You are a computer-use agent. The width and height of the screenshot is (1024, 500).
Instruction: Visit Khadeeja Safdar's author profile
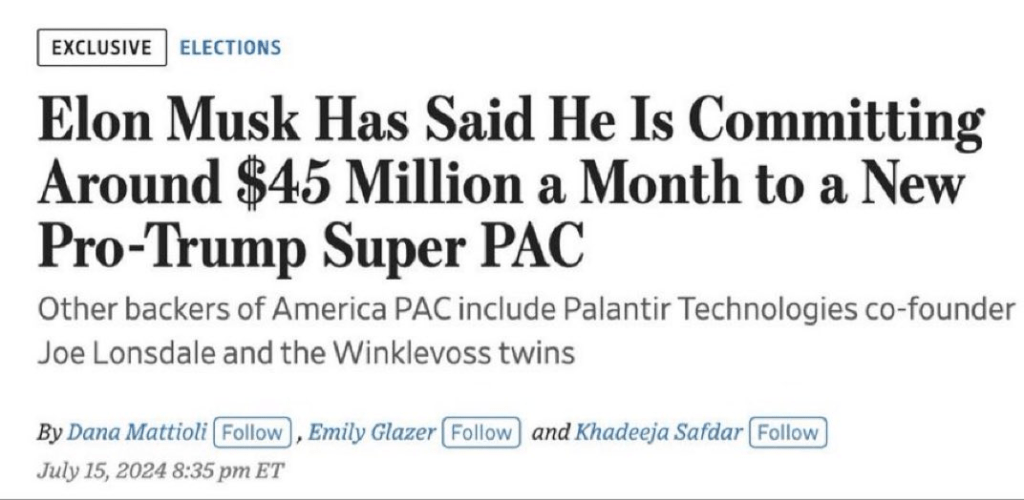[661, 433]
